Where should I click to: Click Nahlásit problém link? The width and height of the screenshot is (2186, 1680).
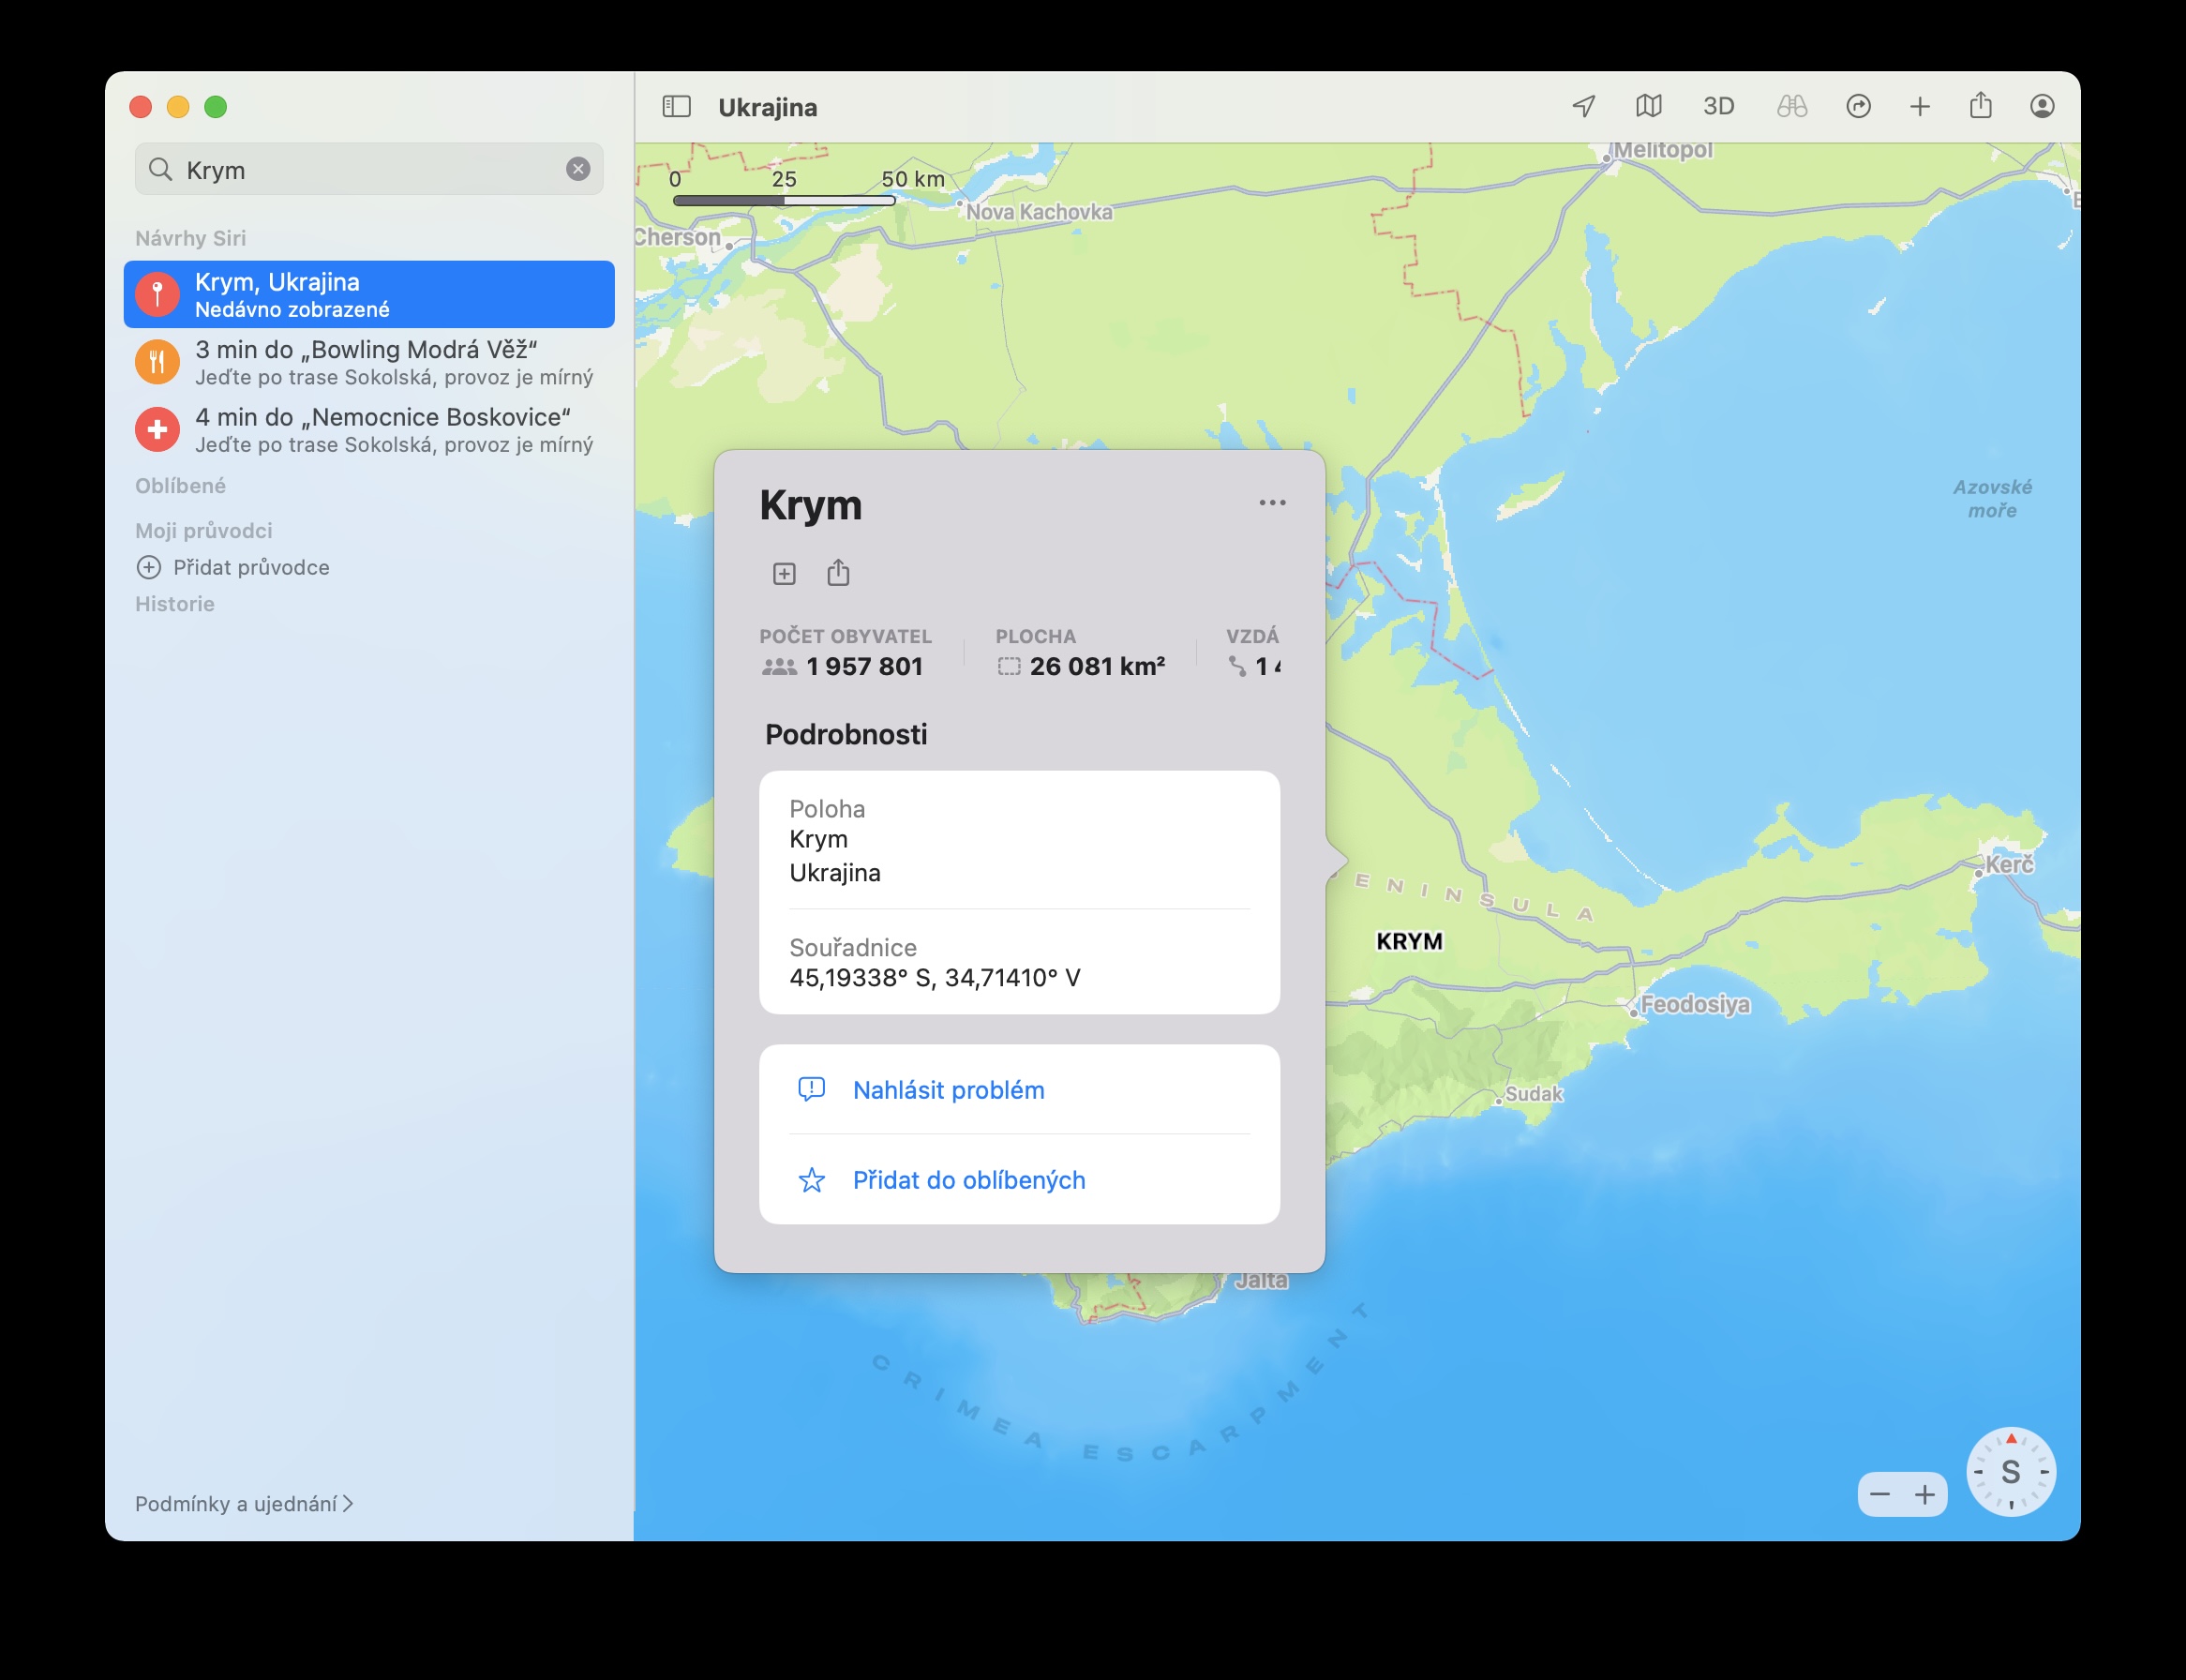(x=947, y=1090)
